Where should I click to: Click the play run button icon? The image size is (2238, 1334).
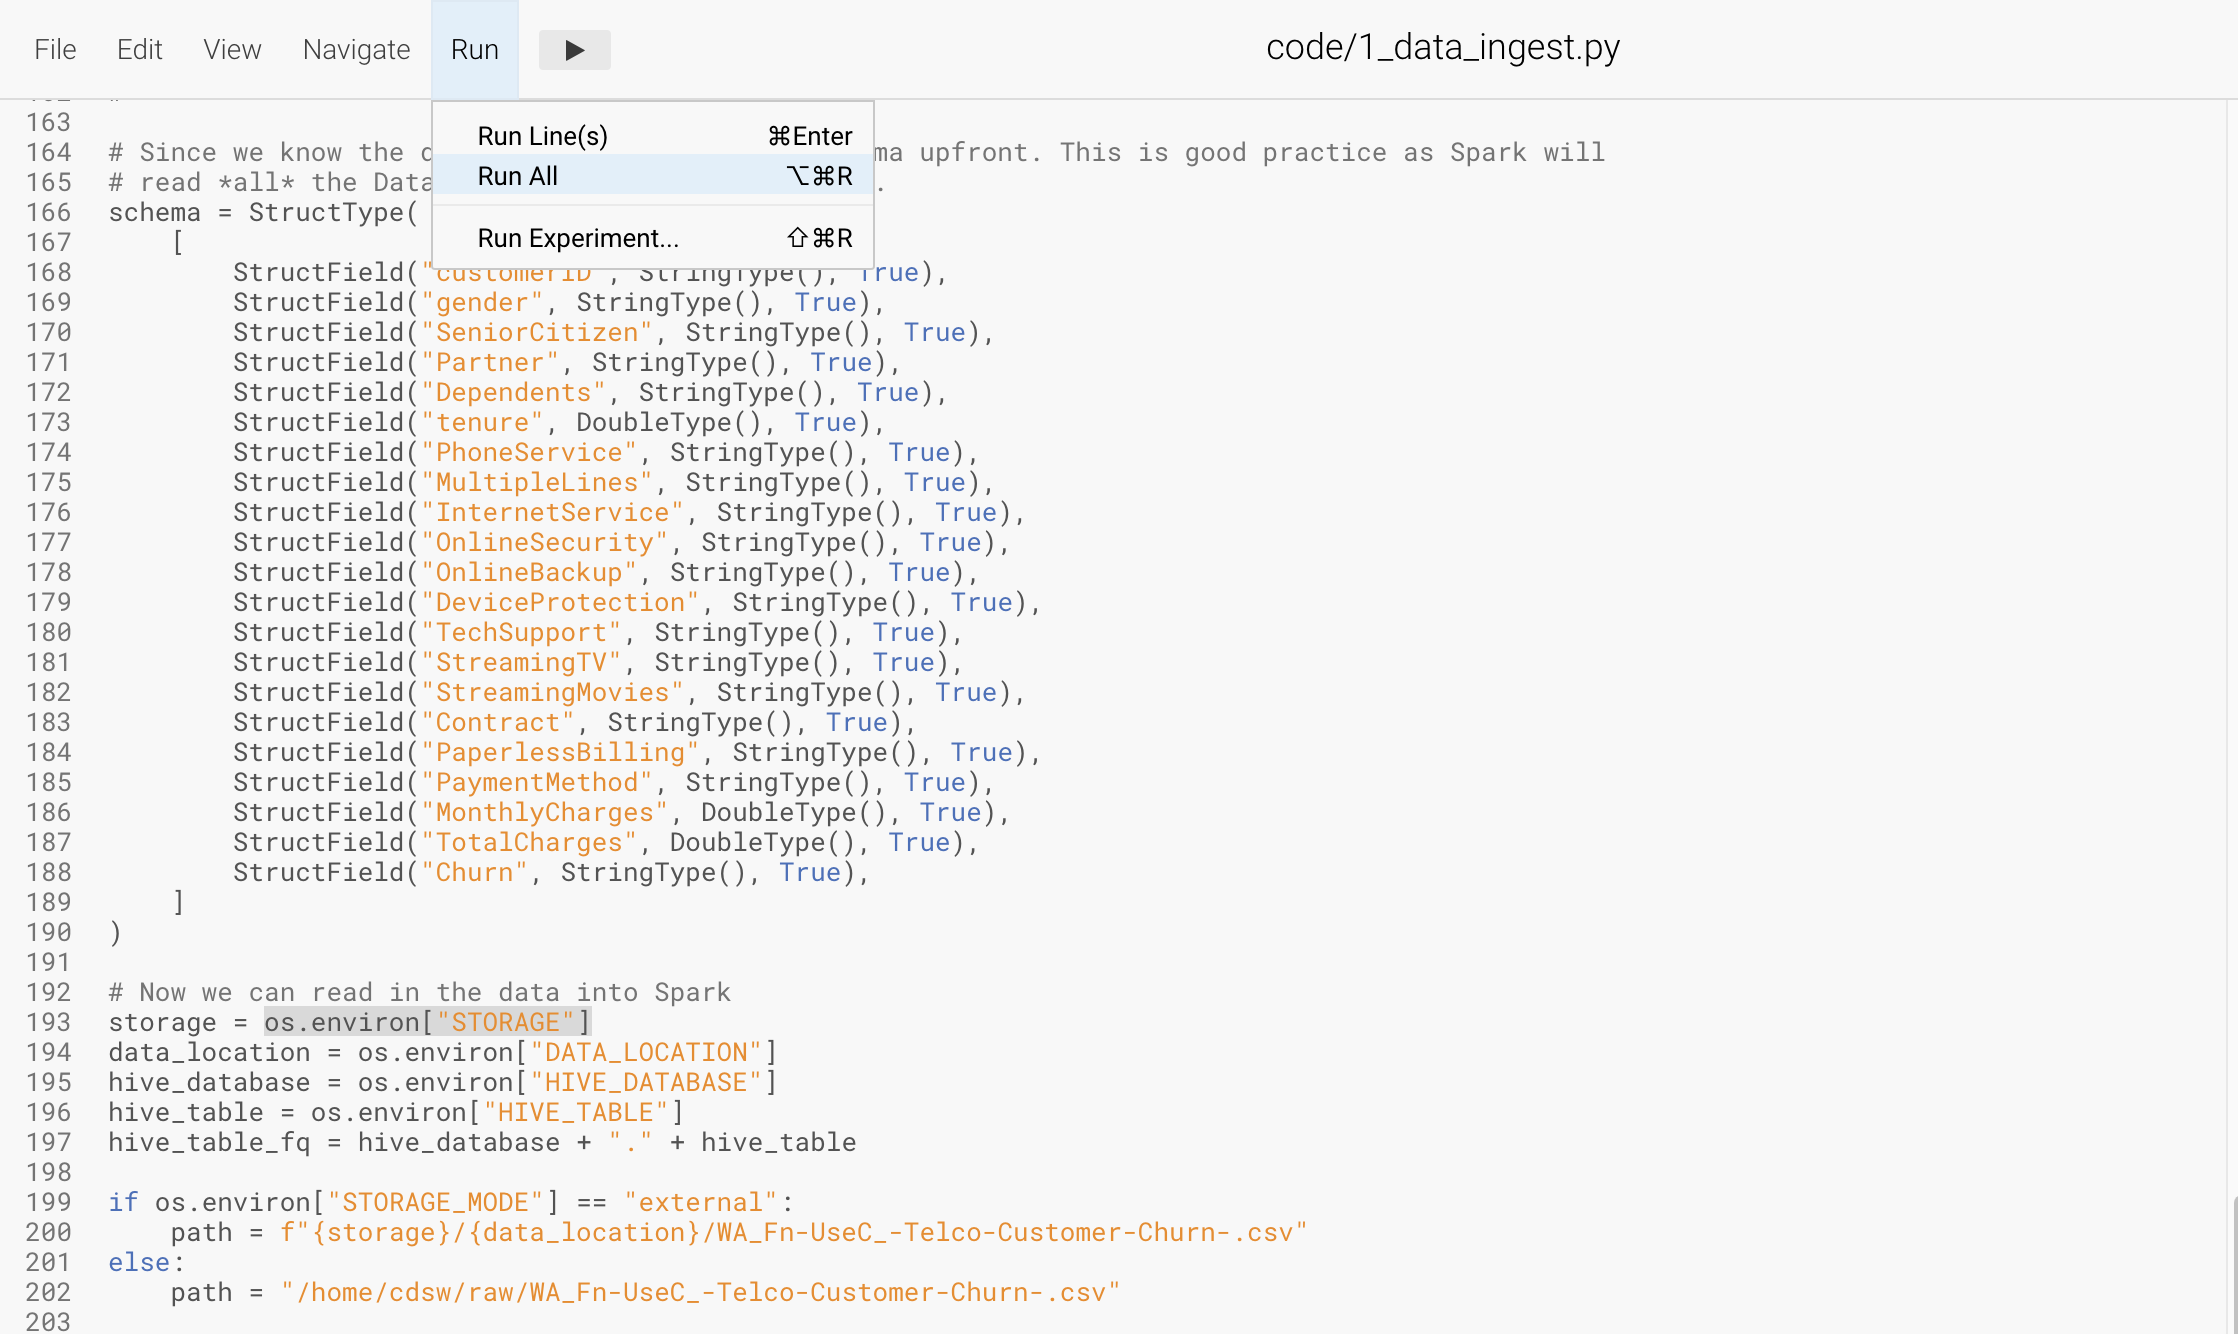574,50
